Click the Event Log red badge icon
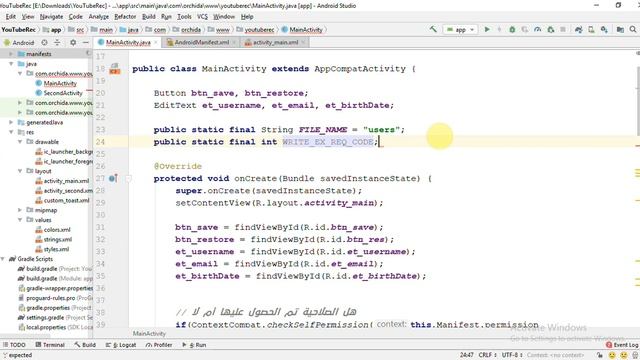 [609, 345]
